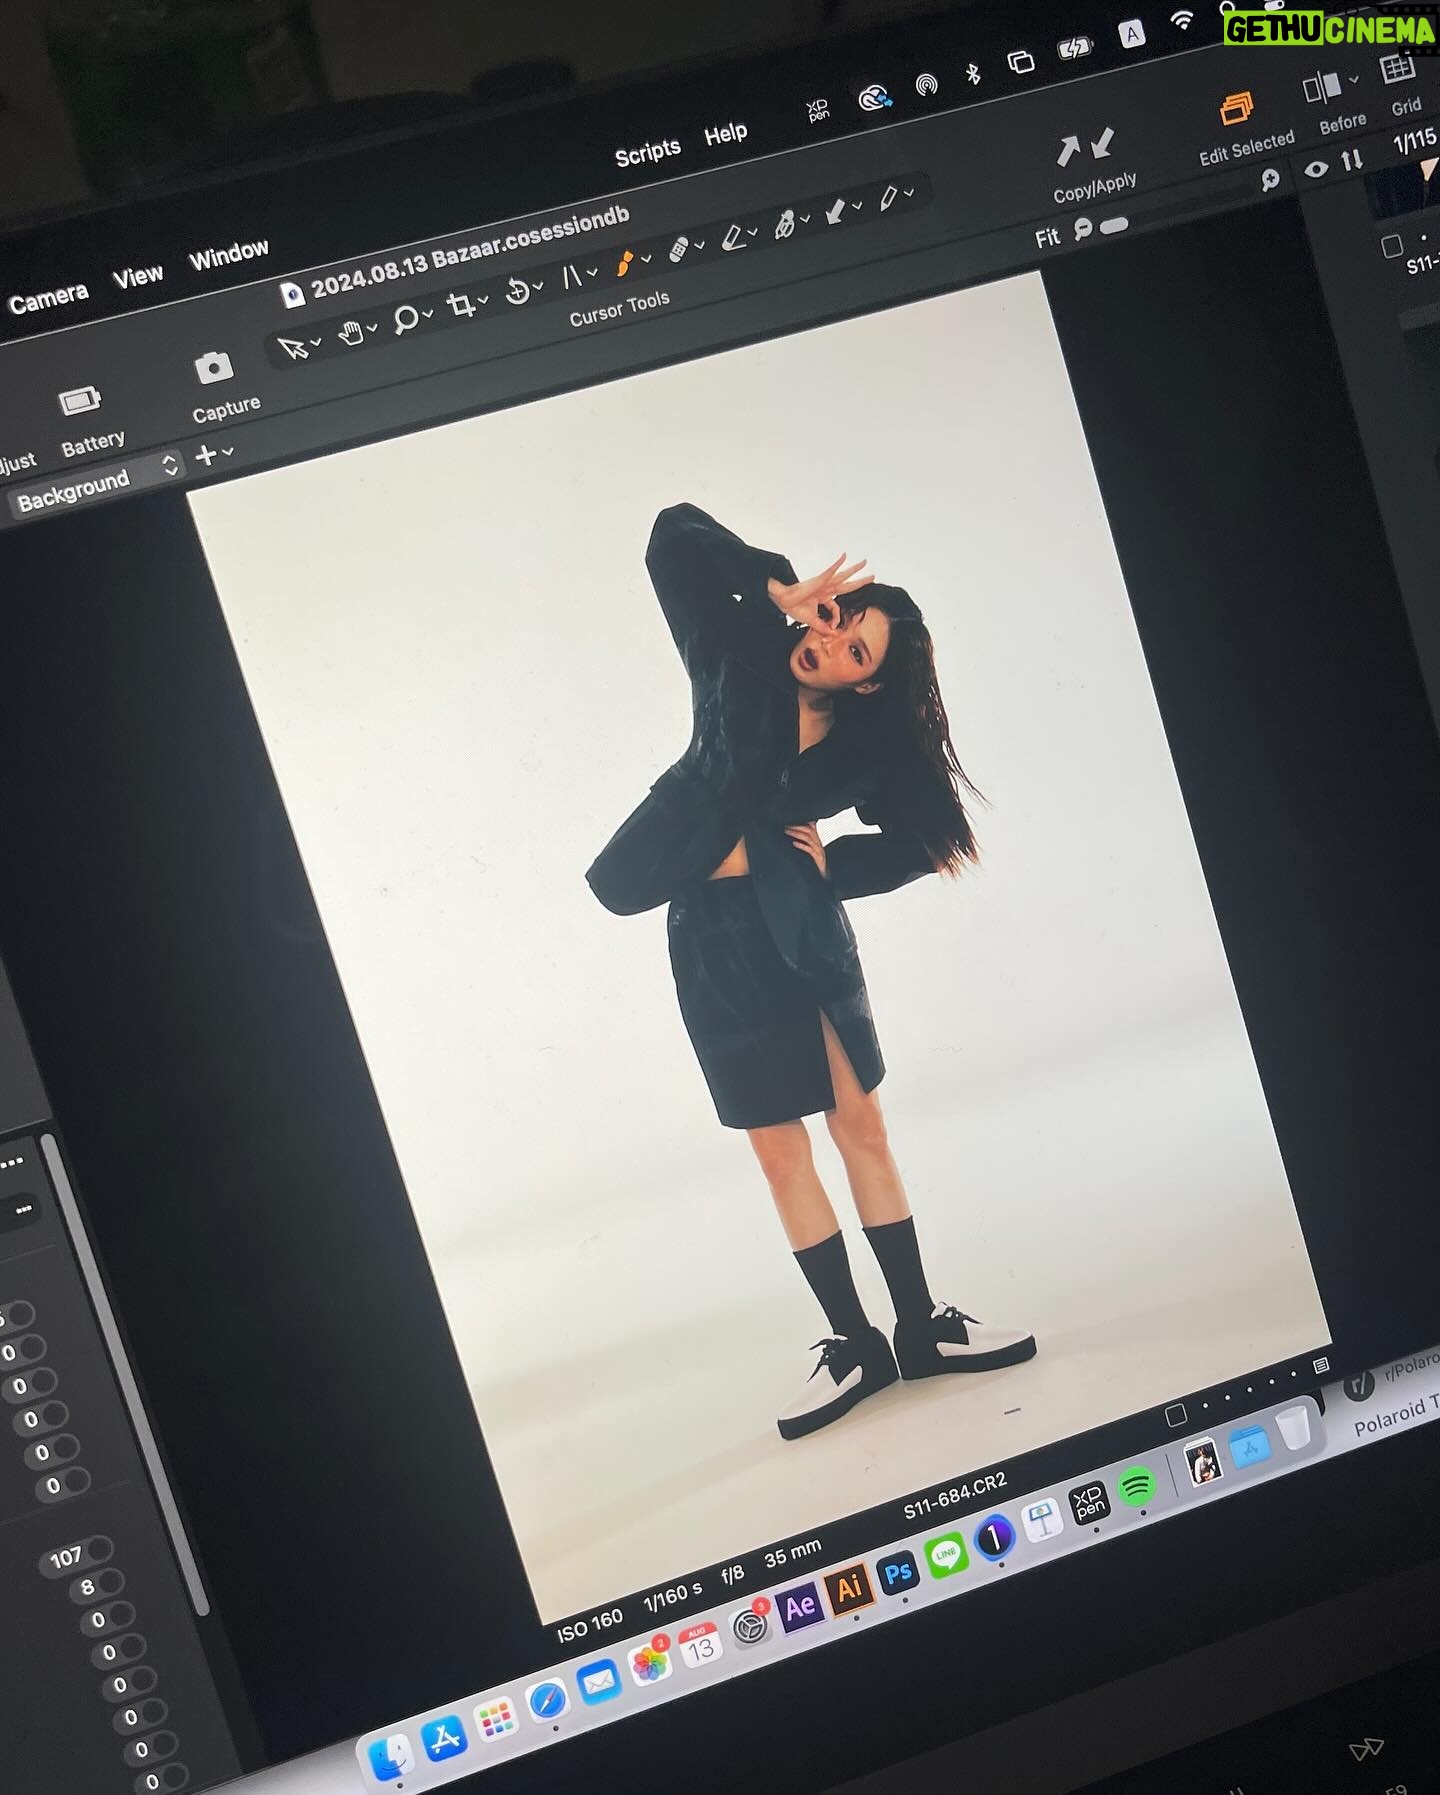Click the S11-684.CR2 filename label
Screen dimensions: 1440x1795
(x=953, y=1496)
